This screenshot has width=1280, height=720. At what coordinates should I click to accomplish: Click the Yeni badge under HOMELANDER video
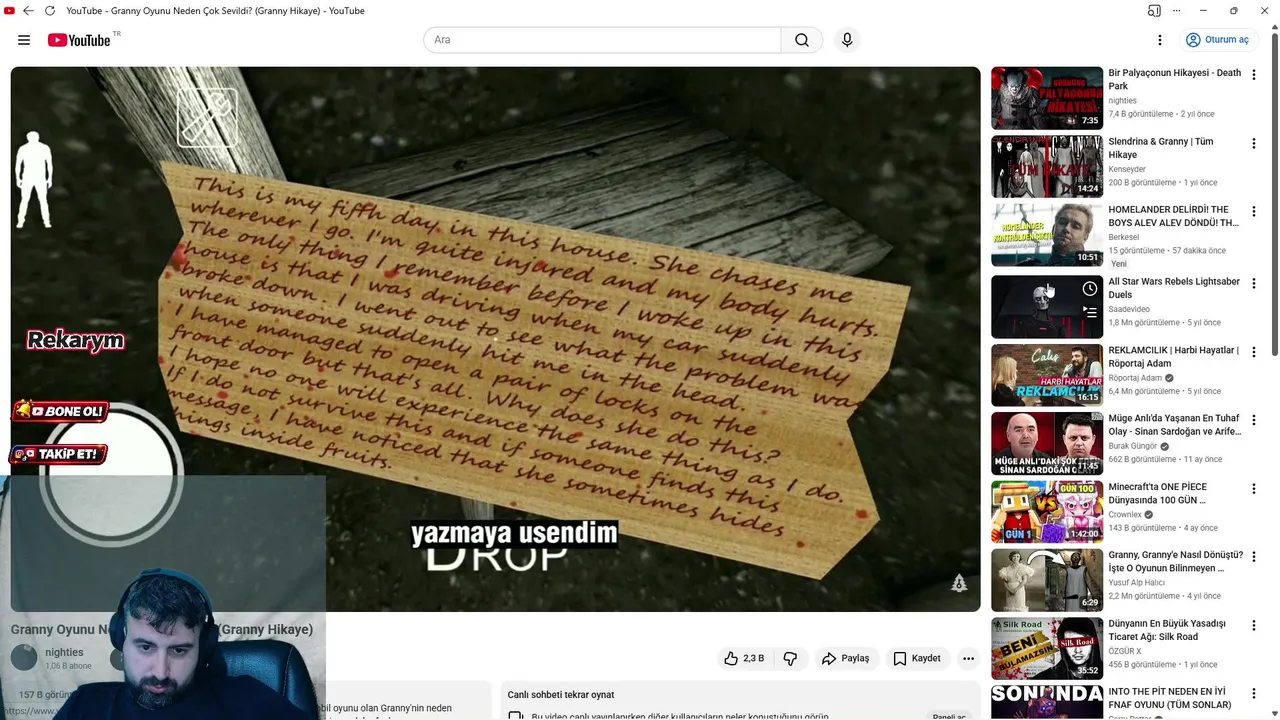tap(1119, 264)
